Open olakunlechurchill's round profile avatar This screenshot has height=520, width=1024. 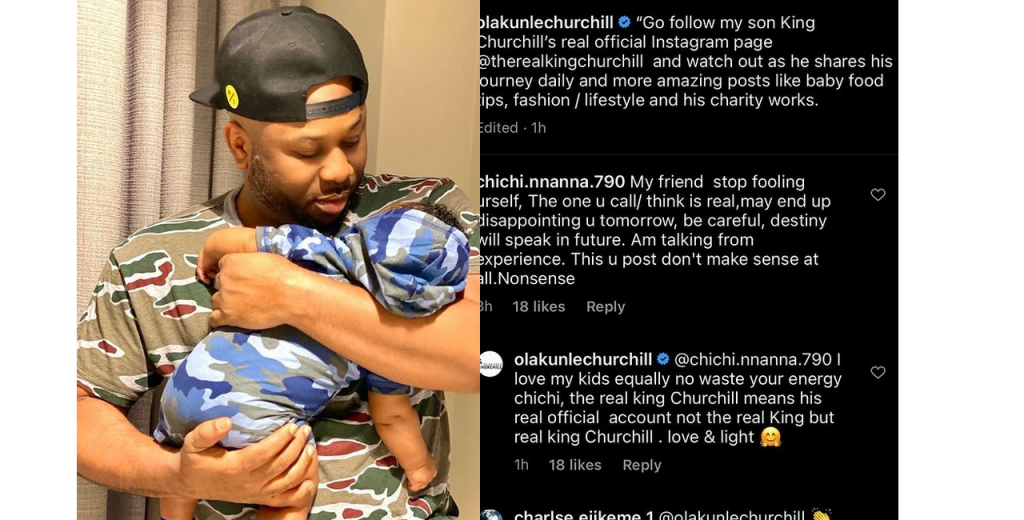click(x=491, y=364)
